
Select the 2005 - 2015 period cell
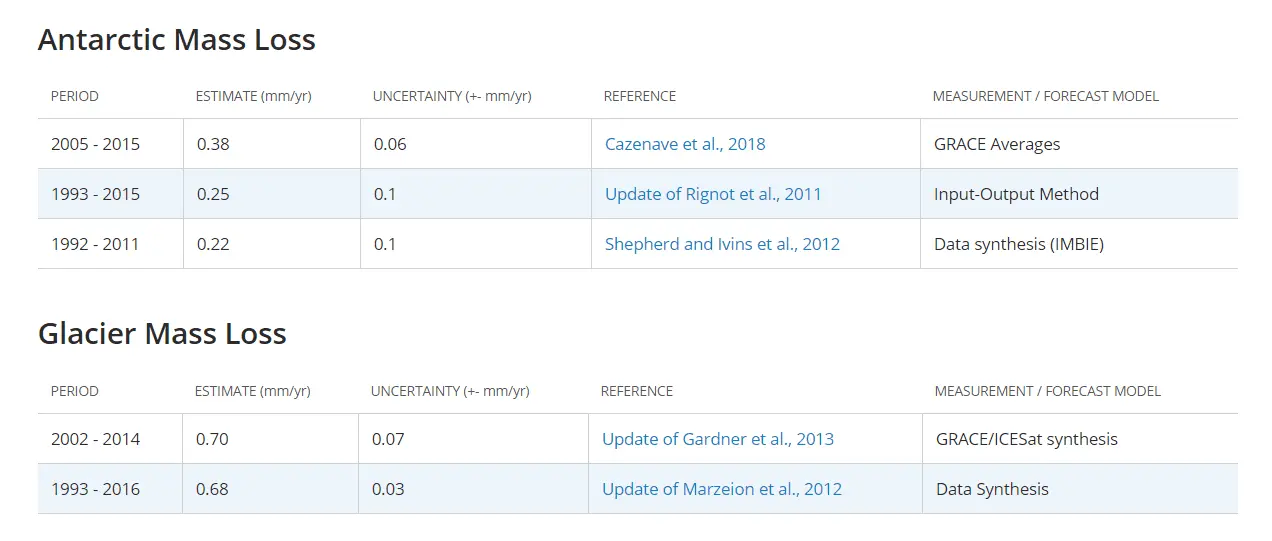point(95,144)
